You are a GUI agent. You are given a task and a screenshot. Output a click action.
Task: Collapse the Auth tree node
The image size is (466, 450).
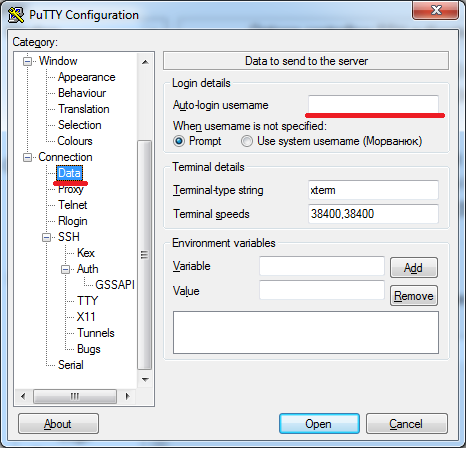tap(66, 269)
